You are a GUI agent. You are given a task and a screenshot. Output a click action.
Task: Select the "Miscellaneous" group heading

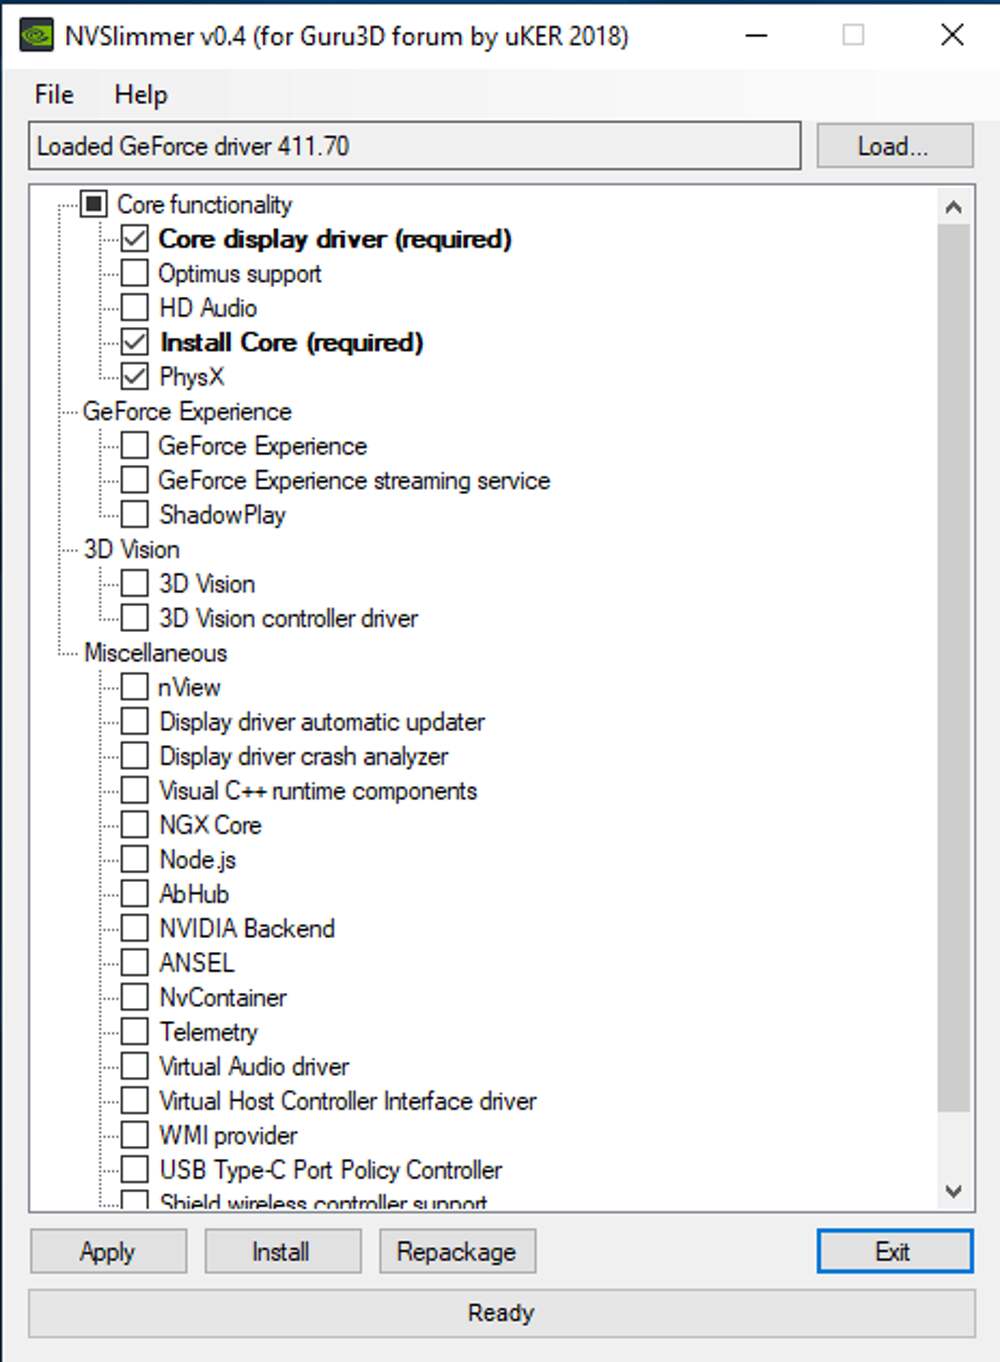pyautogui.click(x=155, y=653)
